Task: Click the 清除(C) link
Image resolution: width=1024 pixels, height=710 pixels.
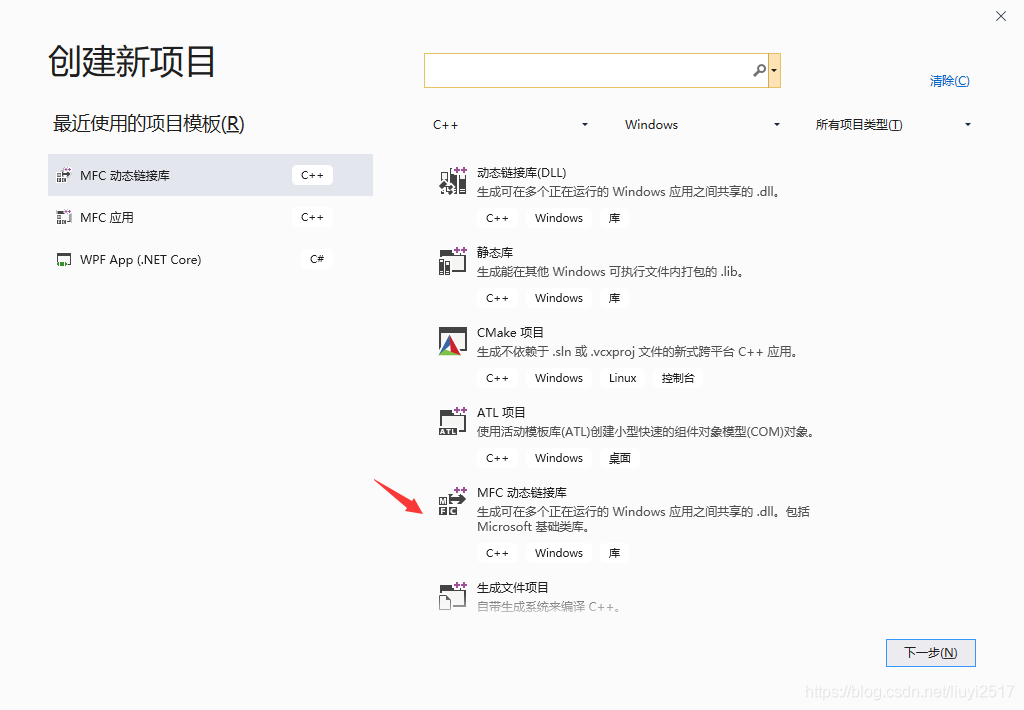Action: point(948,80)
